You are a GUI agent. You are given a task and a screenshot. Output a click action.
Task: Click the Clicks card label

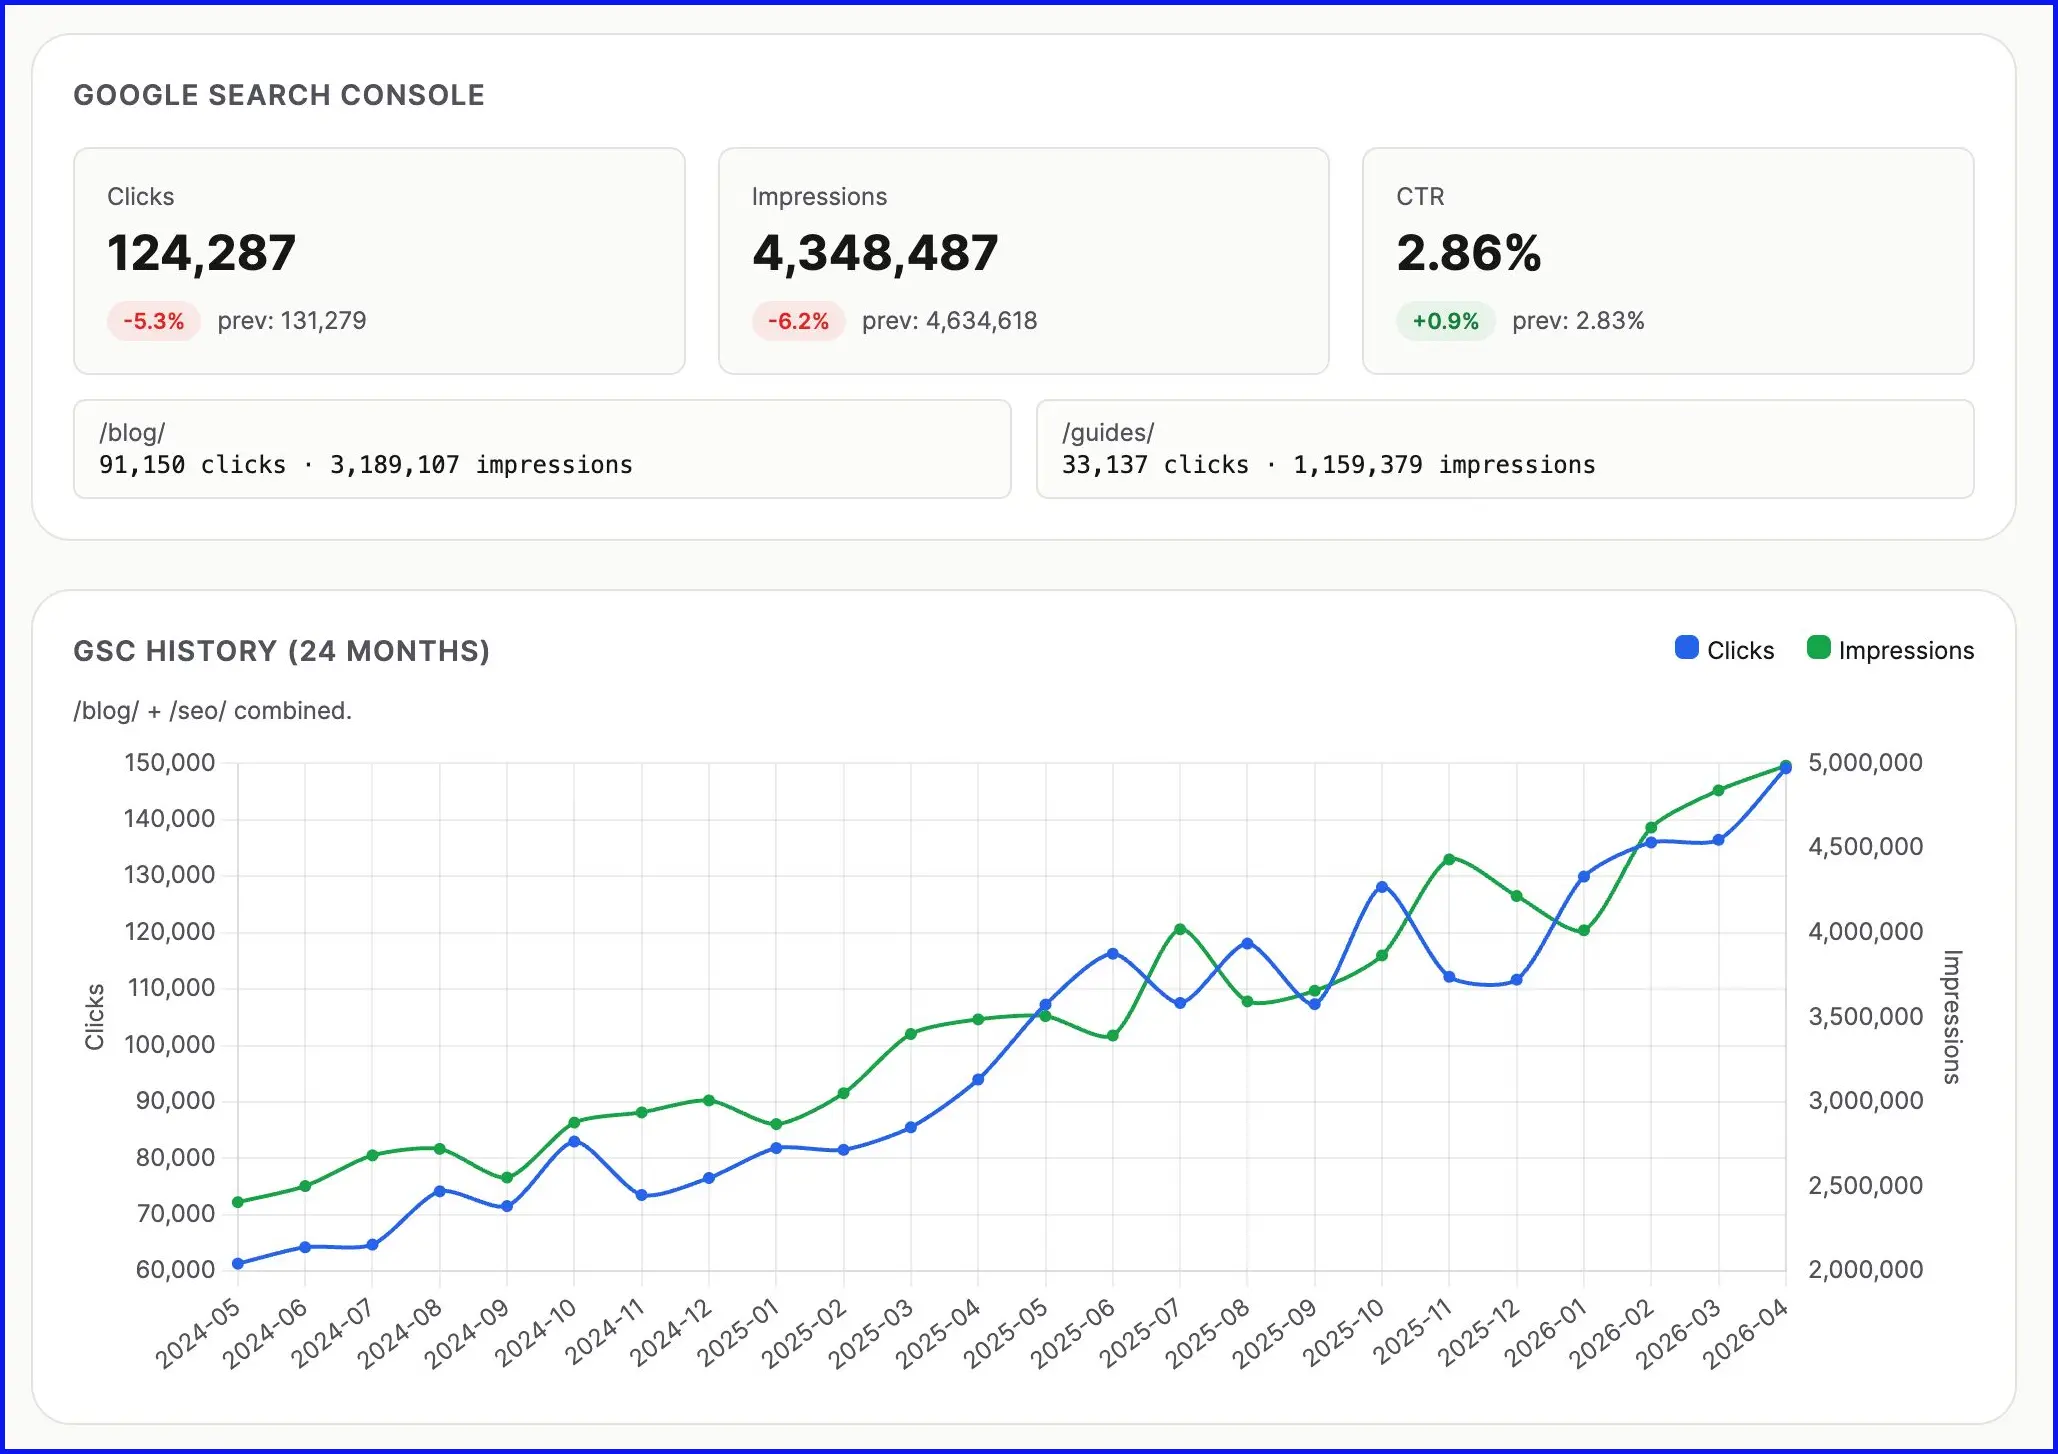click(x=141, y=197)
